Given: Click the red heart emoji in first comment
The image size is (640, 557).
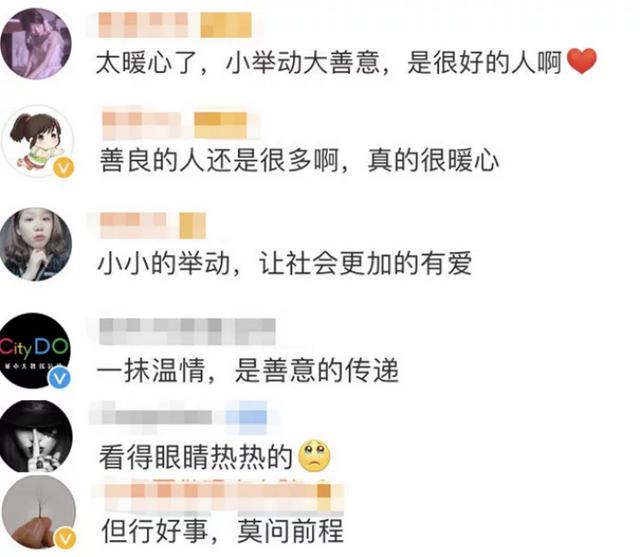Looking at the screenshot, I should pos(582,61).
